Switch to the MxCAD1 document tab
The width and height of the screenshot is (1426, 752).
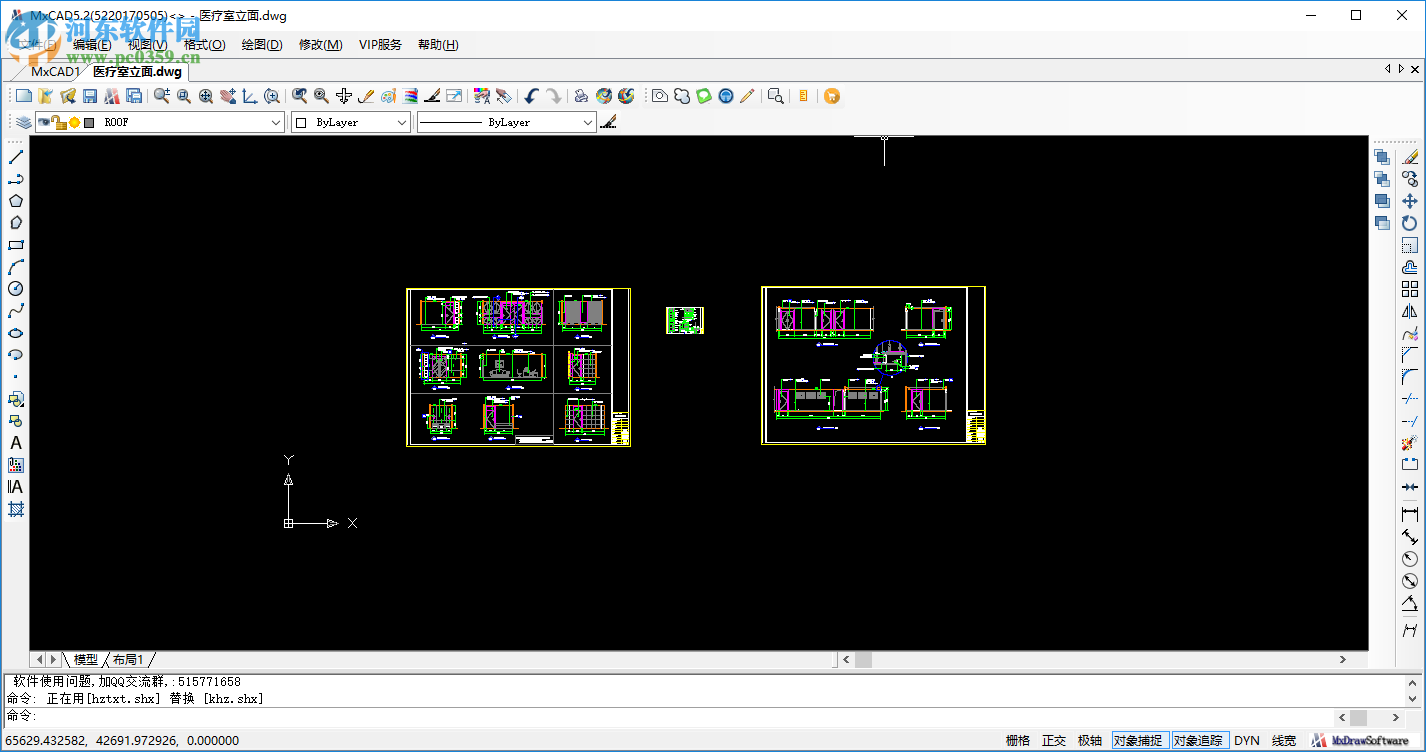coord(55,72)
